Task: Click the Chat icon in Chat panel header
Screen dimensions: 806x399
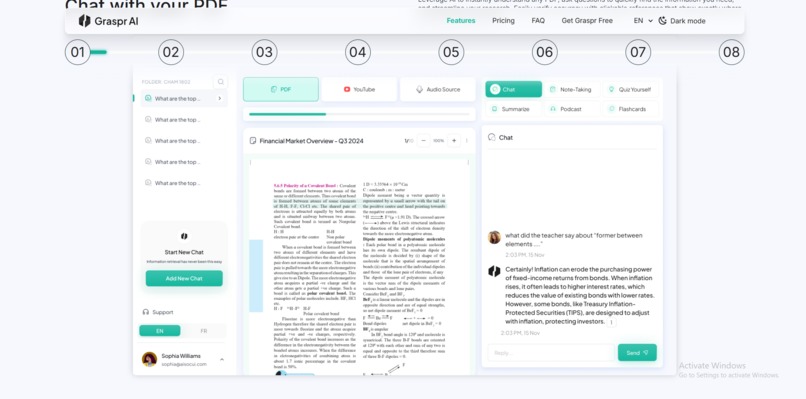Action: 492,137
